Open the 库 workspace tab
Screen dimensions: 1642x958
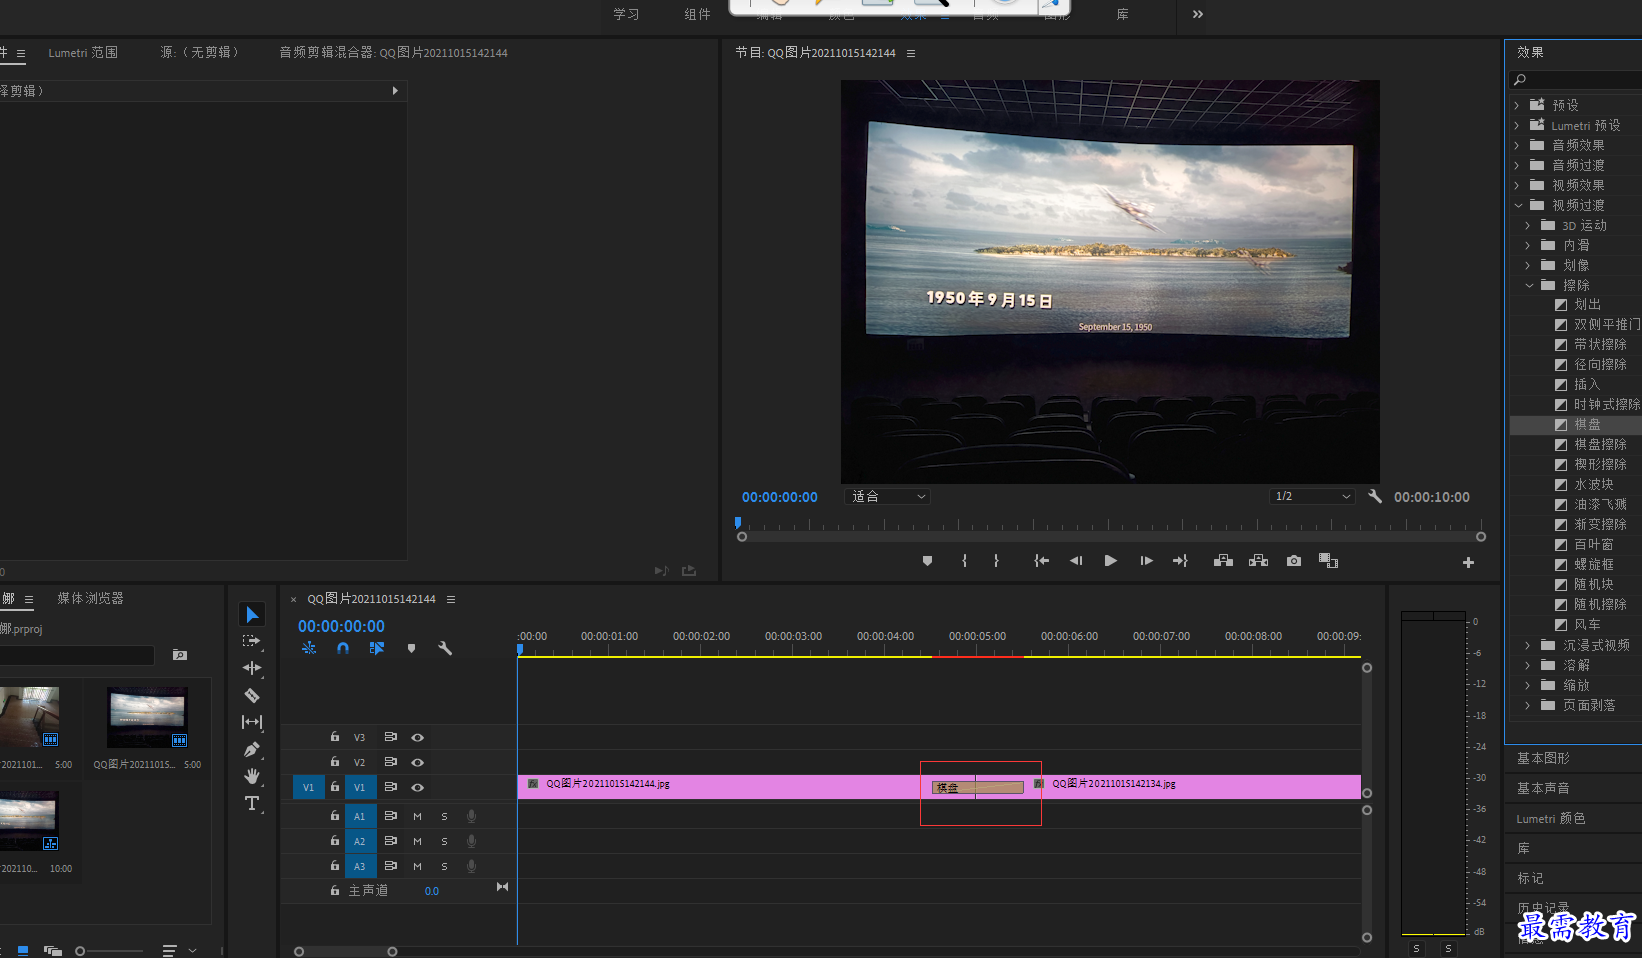point(1122,14)
